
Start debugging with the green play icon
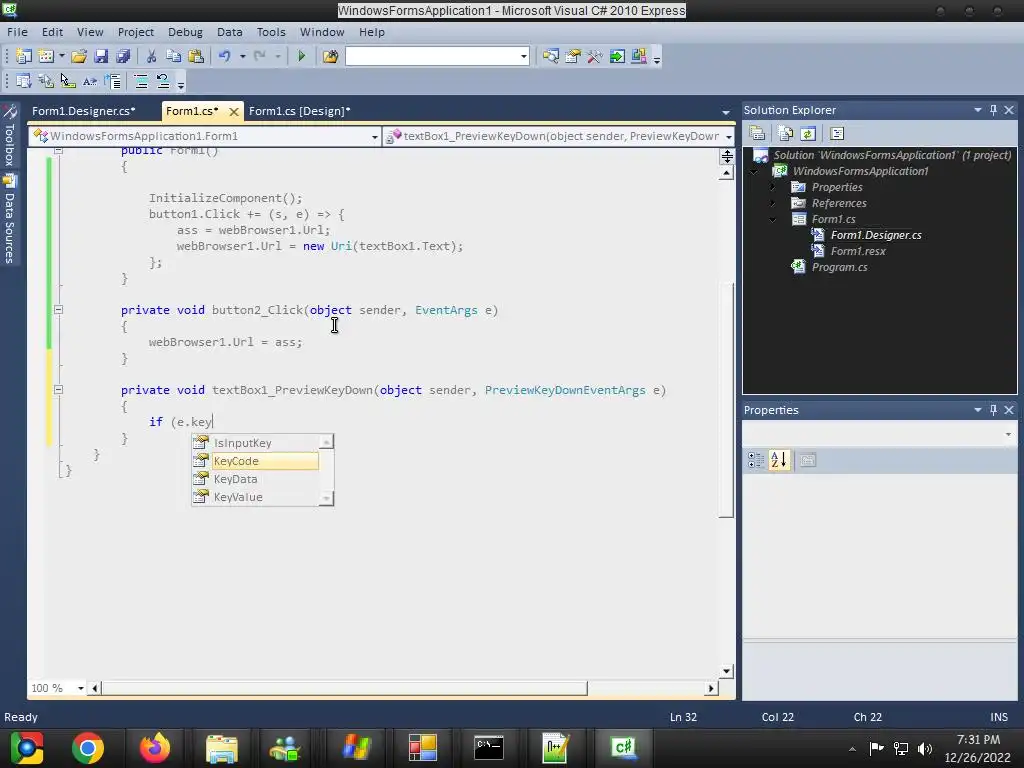pyautogui.click(x=302, y=57)
